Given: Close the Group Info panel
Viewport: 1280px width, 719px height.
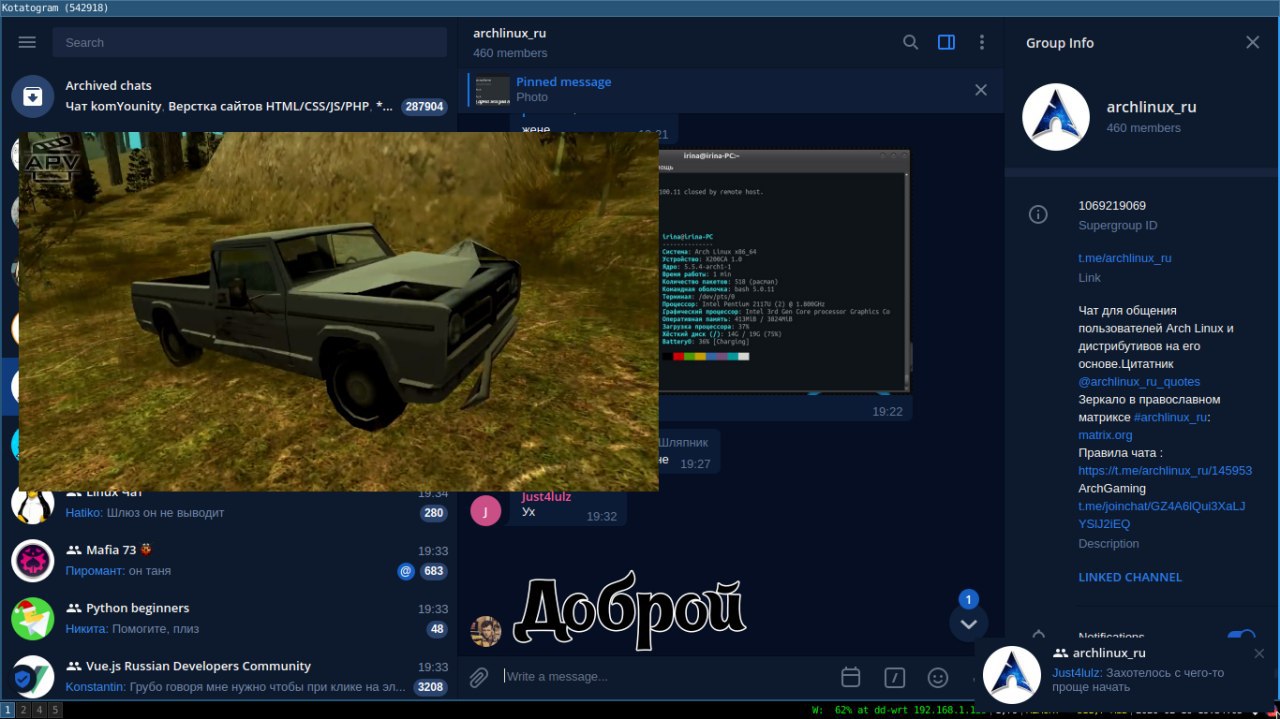Looking at the screenshot, I should tap(1253, 42).
